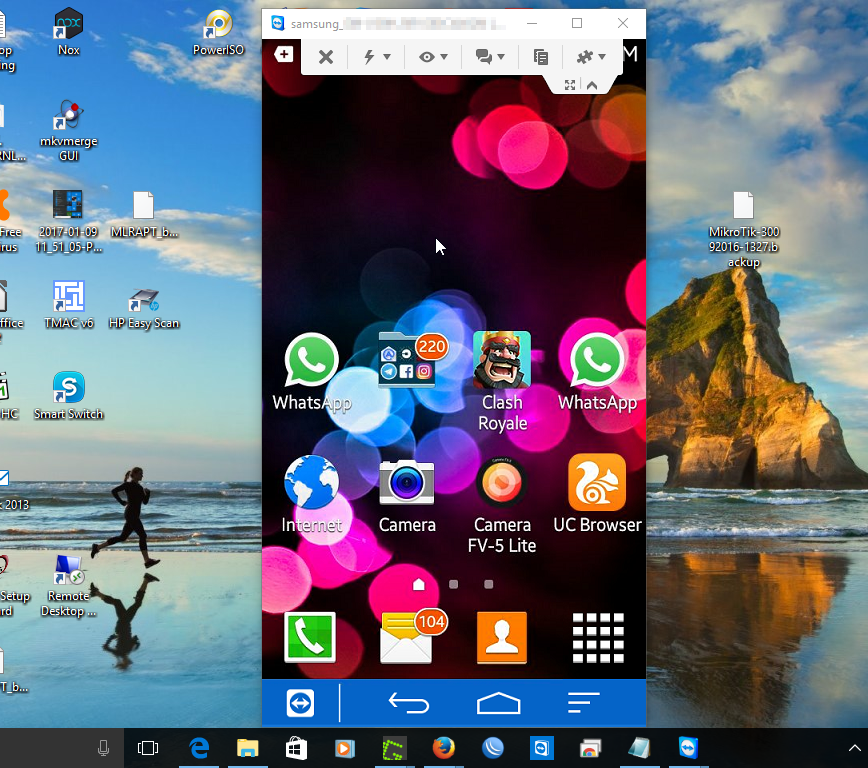Launch Clash Royale

point(501,360)
